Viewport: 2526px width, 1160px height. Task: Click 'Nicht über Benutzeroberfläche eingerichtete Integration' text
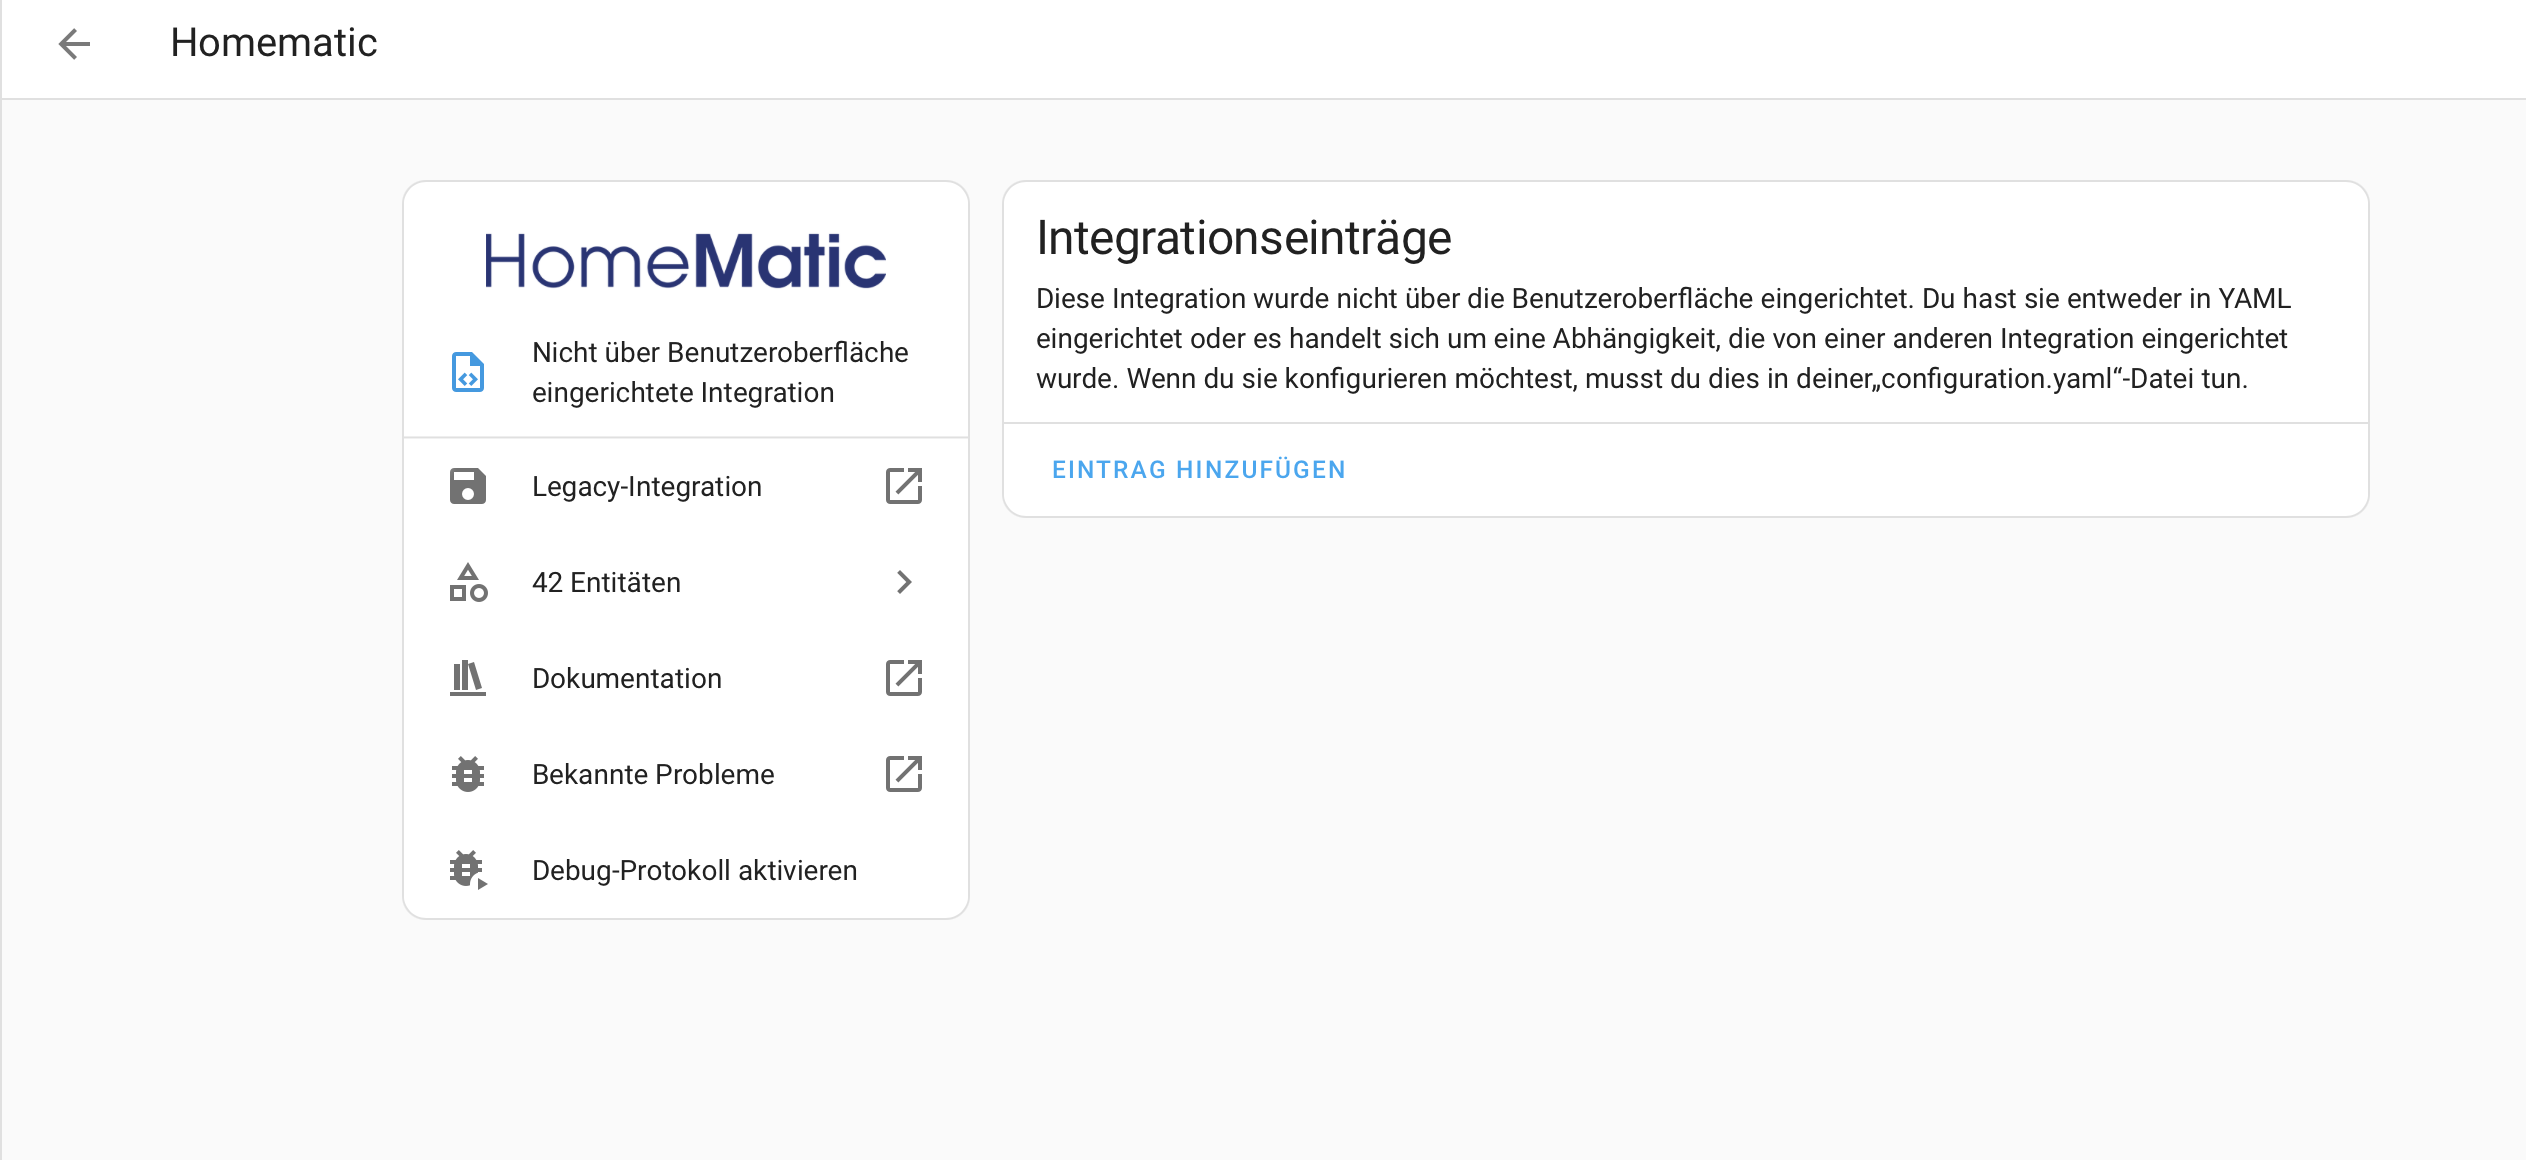coord(720,372)
